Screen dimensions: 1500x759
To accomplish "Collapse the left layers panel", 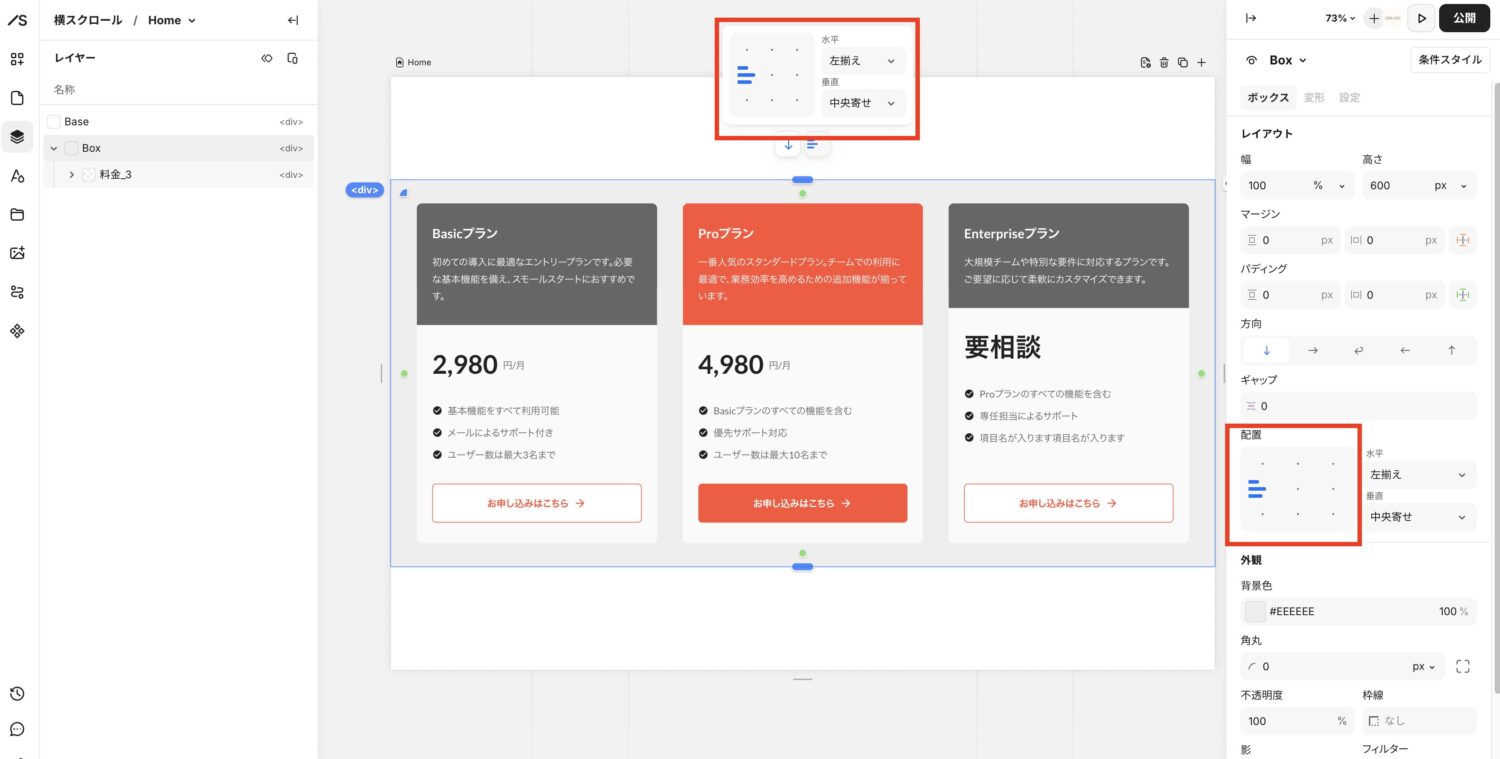I will click(x=292, y=20).
